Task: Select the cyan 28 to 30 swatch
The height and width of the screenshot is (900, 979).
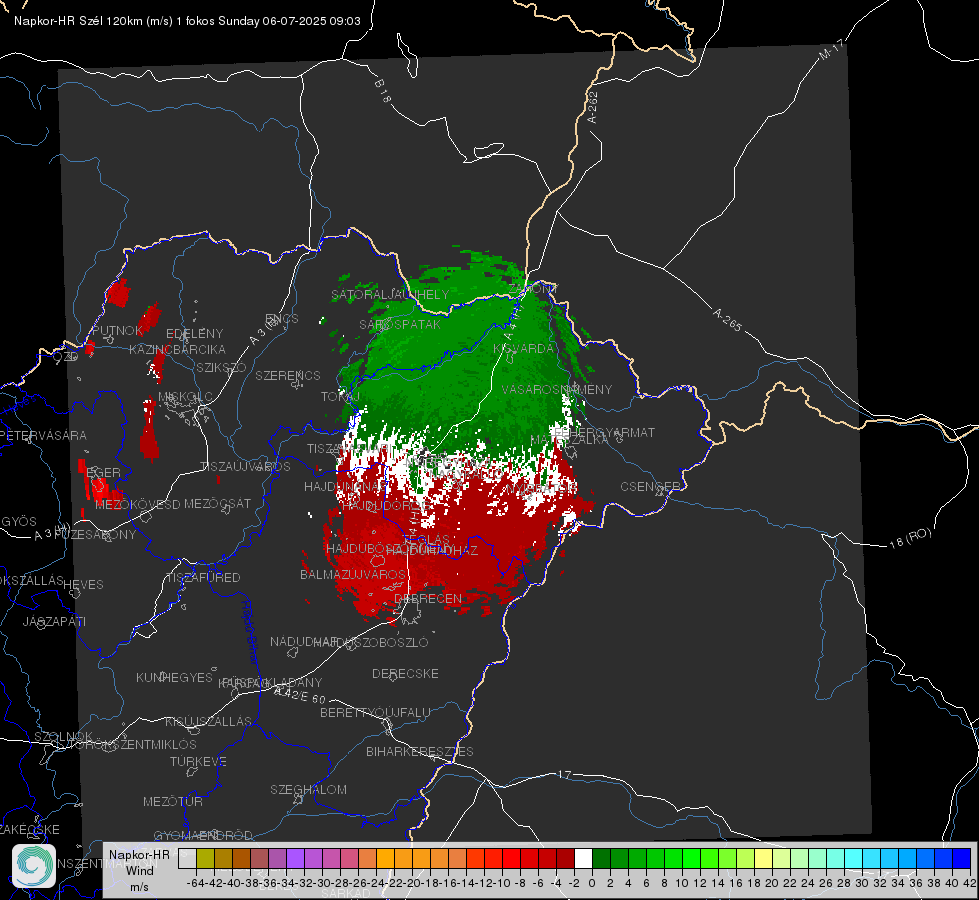Action: point(854,859)
